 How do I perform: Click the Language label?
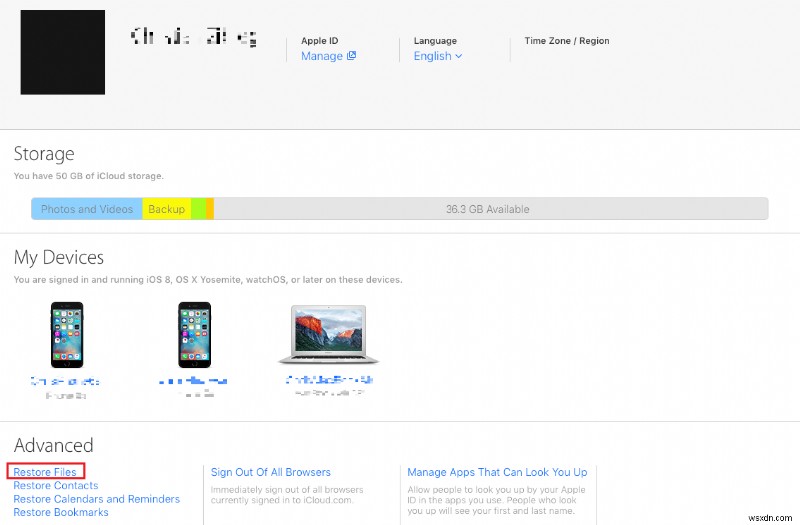[x=435, y=41]
